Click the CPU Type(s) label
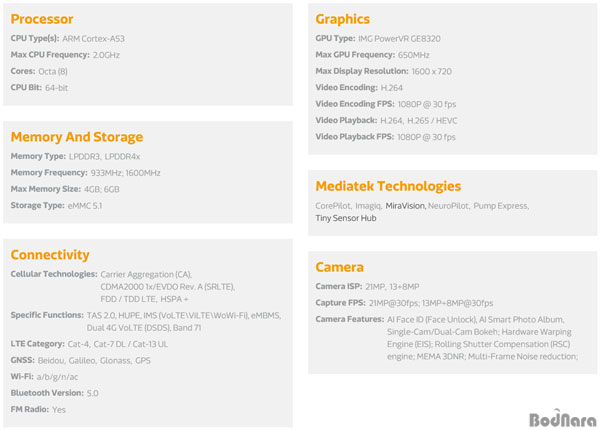This screenshot has height=430, width=600. (35, 39)
